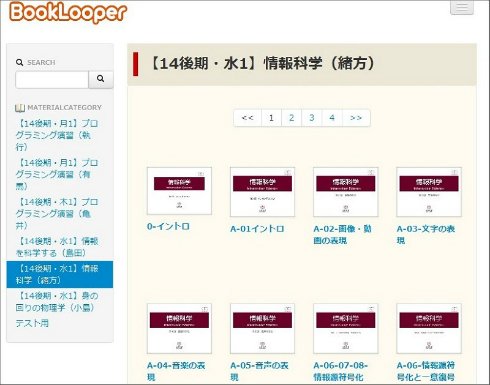Open the A-03-文字の表現 title link

click(x=426, y=234)
